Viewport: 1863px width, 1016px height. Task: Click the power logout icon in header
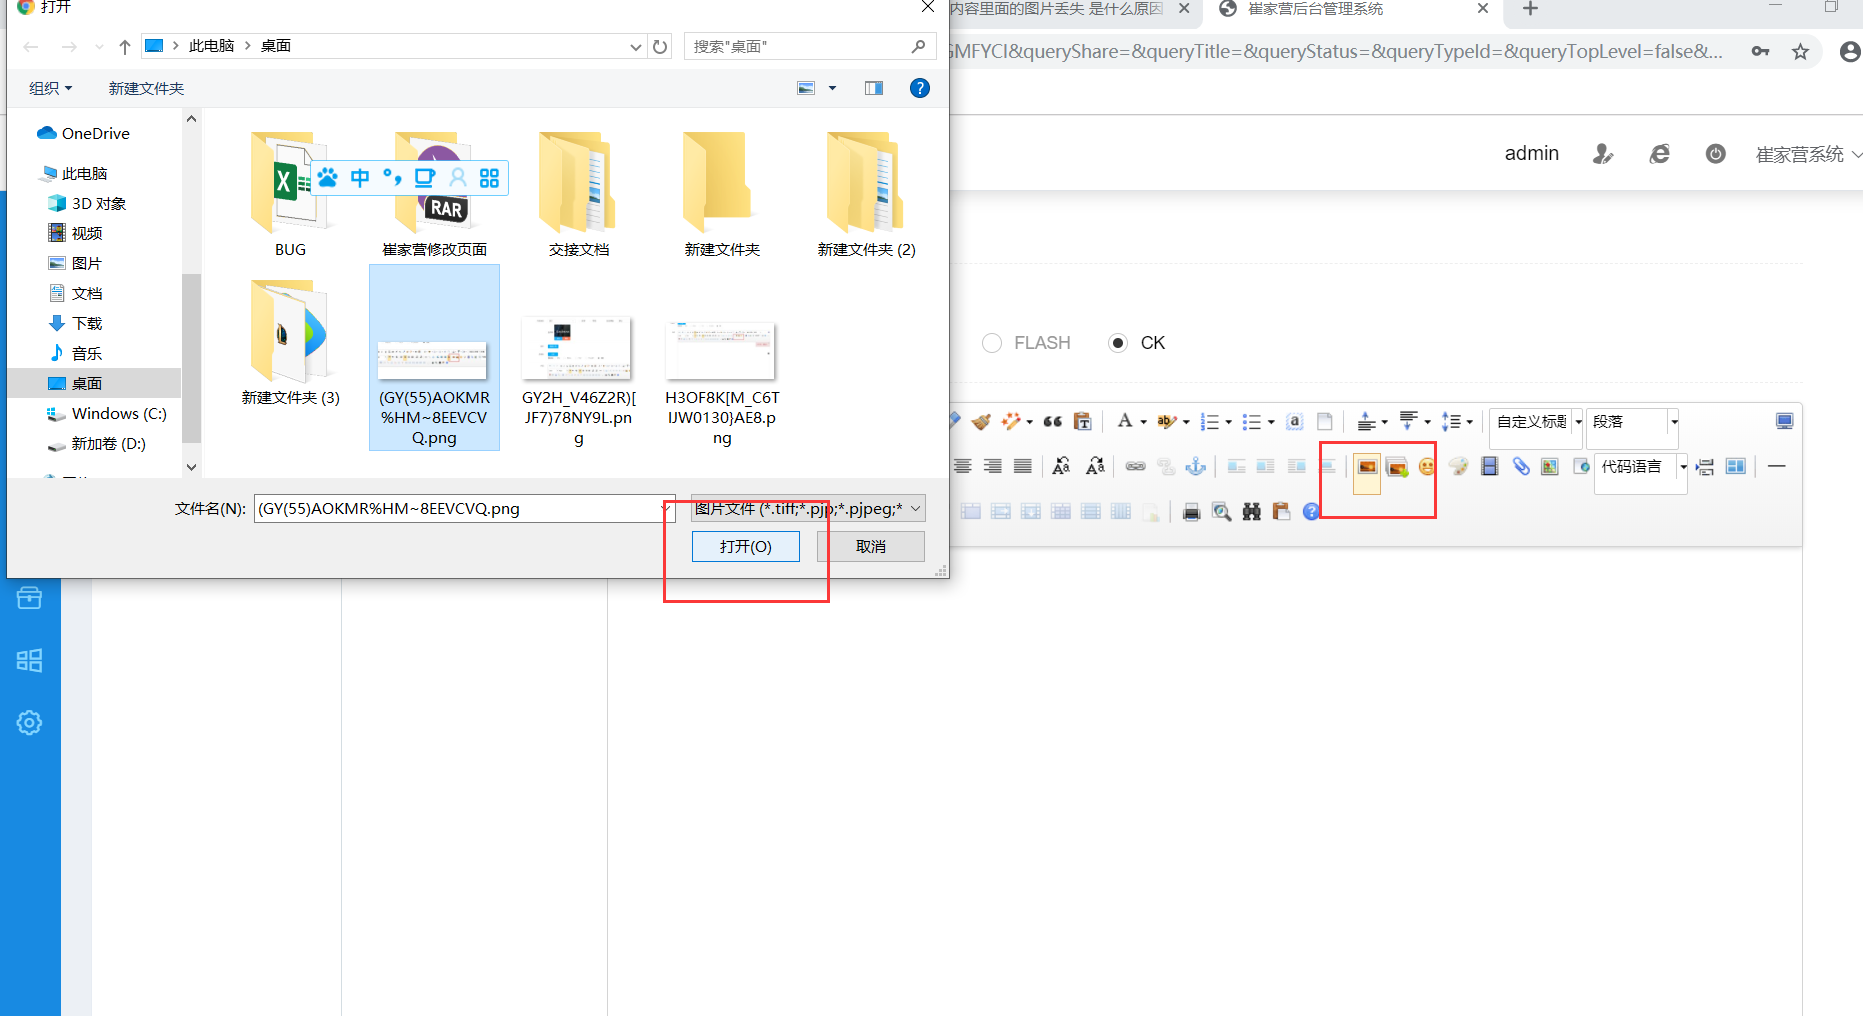(x=1715, y=154)
